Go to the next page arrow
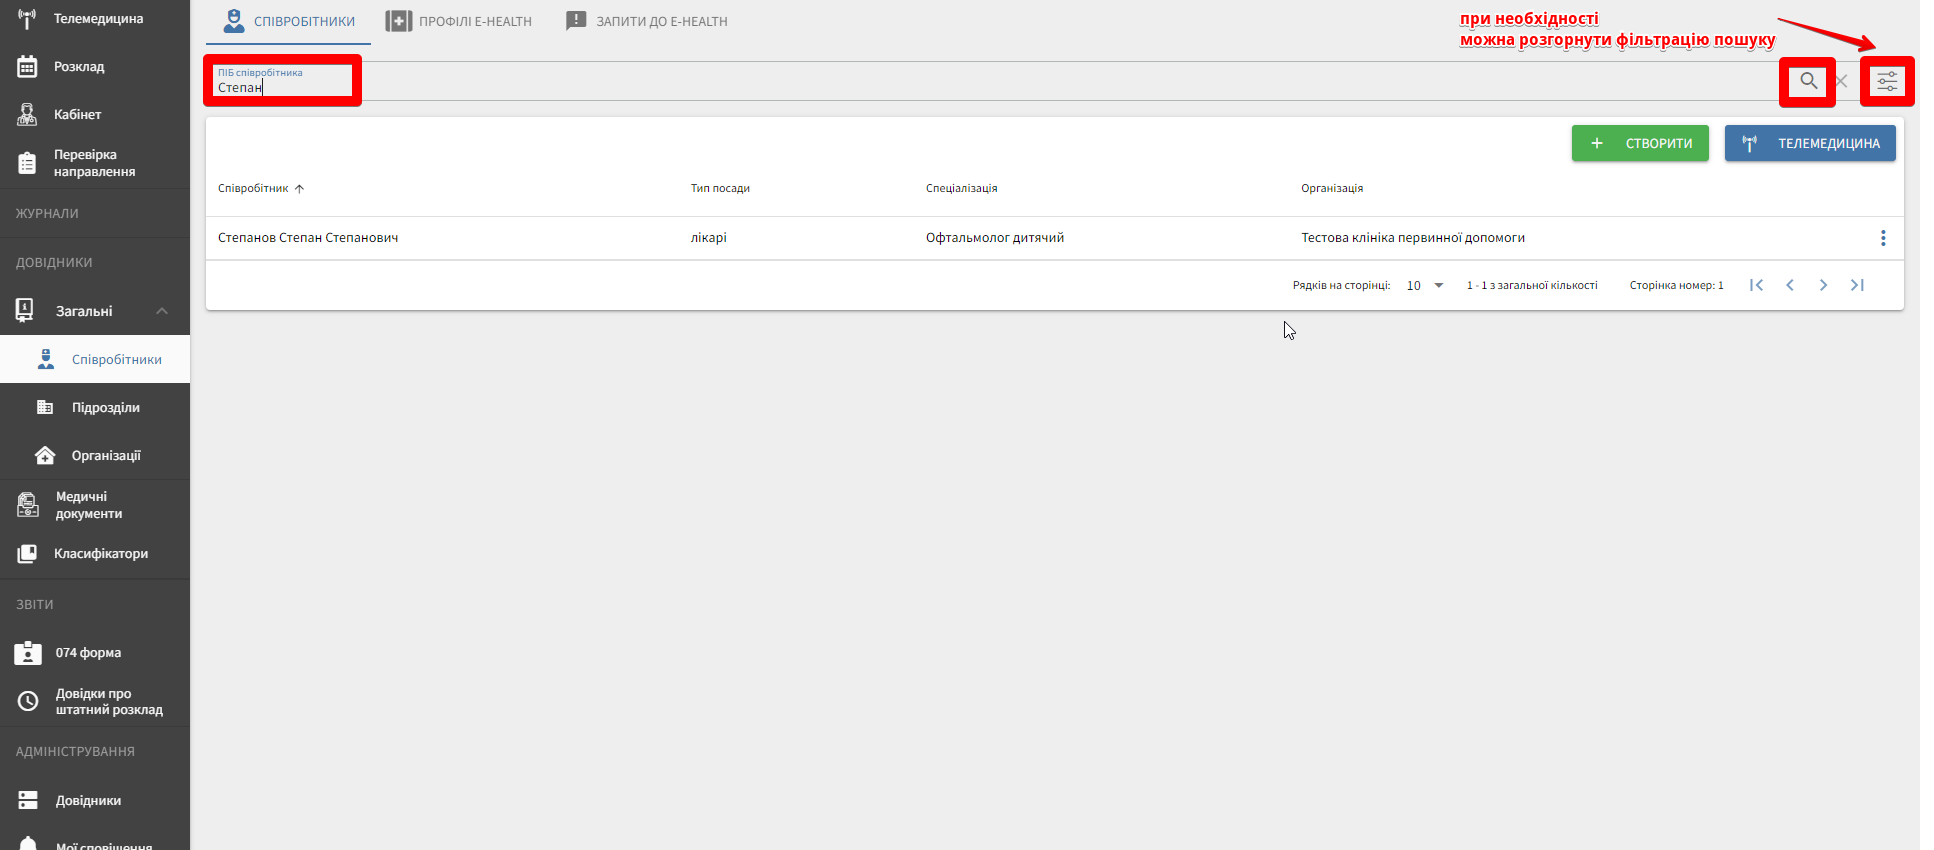1934x850 pixels. click(x=1823, y=285)
